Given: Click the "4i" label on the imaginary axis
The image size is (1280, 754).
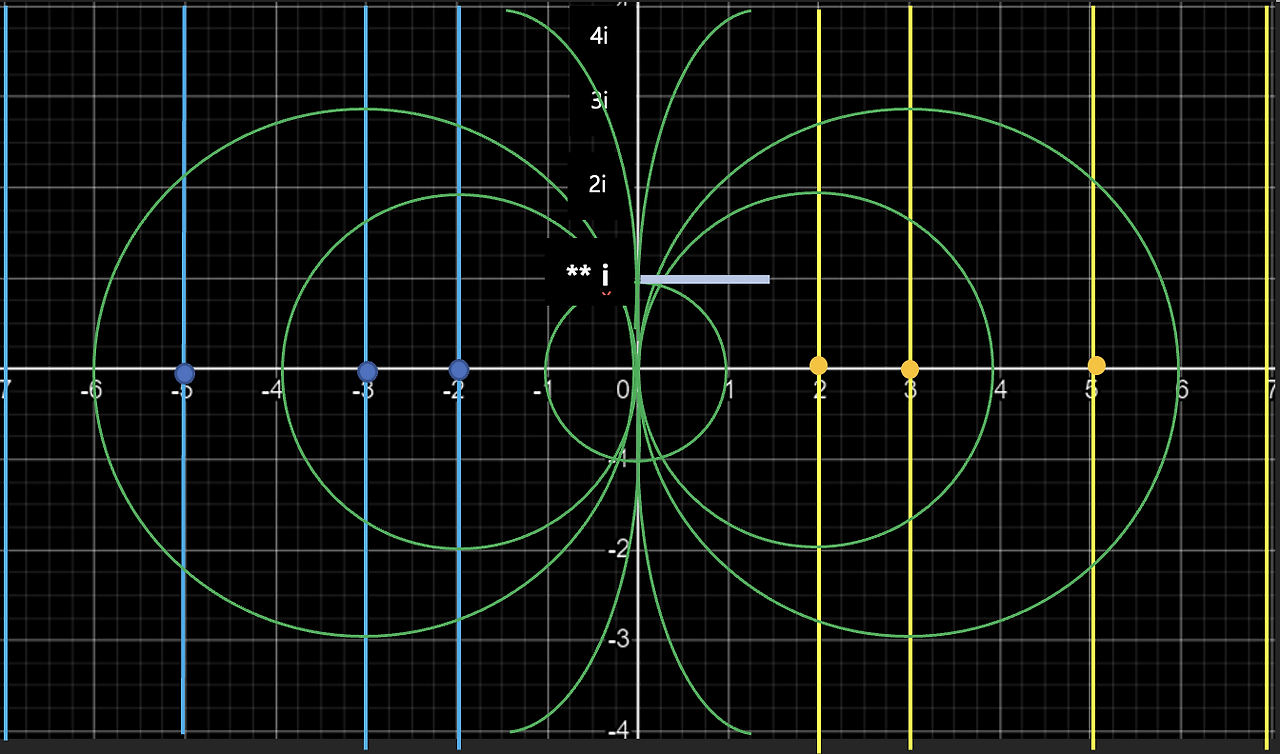Looking at the screenshot, I should [599, 37].
